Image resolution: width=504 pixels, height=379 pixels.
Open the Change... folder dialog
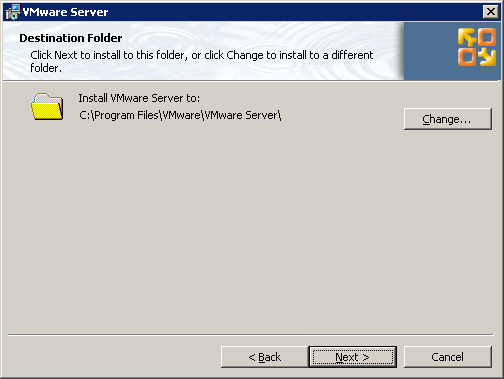tap(448, 119)
